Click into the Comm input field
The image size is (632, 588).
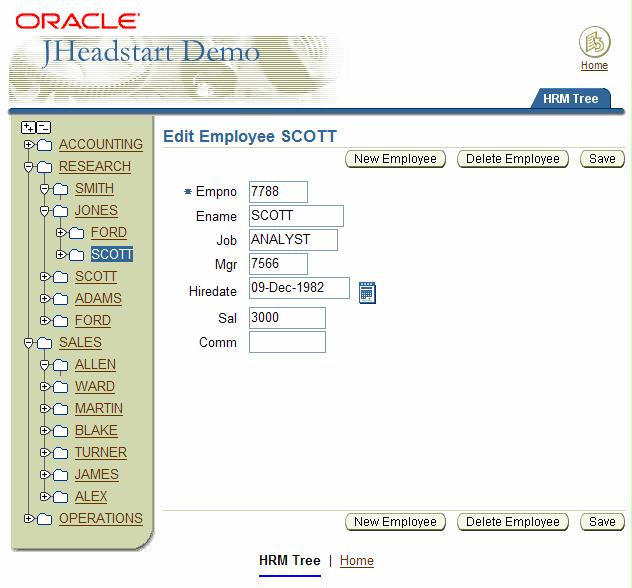(287, 342)
